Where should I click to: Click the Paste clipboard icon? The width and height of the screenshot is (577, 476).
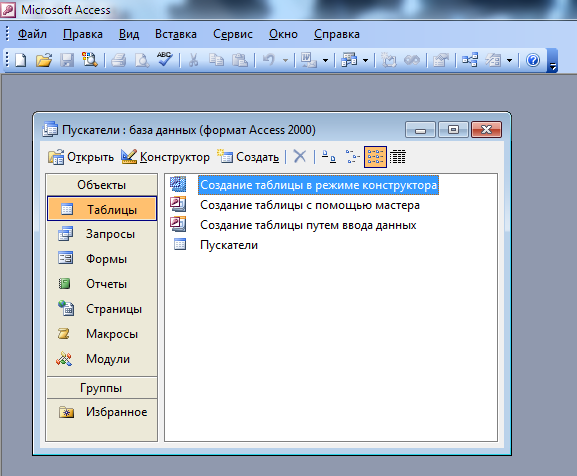(239, 60)
